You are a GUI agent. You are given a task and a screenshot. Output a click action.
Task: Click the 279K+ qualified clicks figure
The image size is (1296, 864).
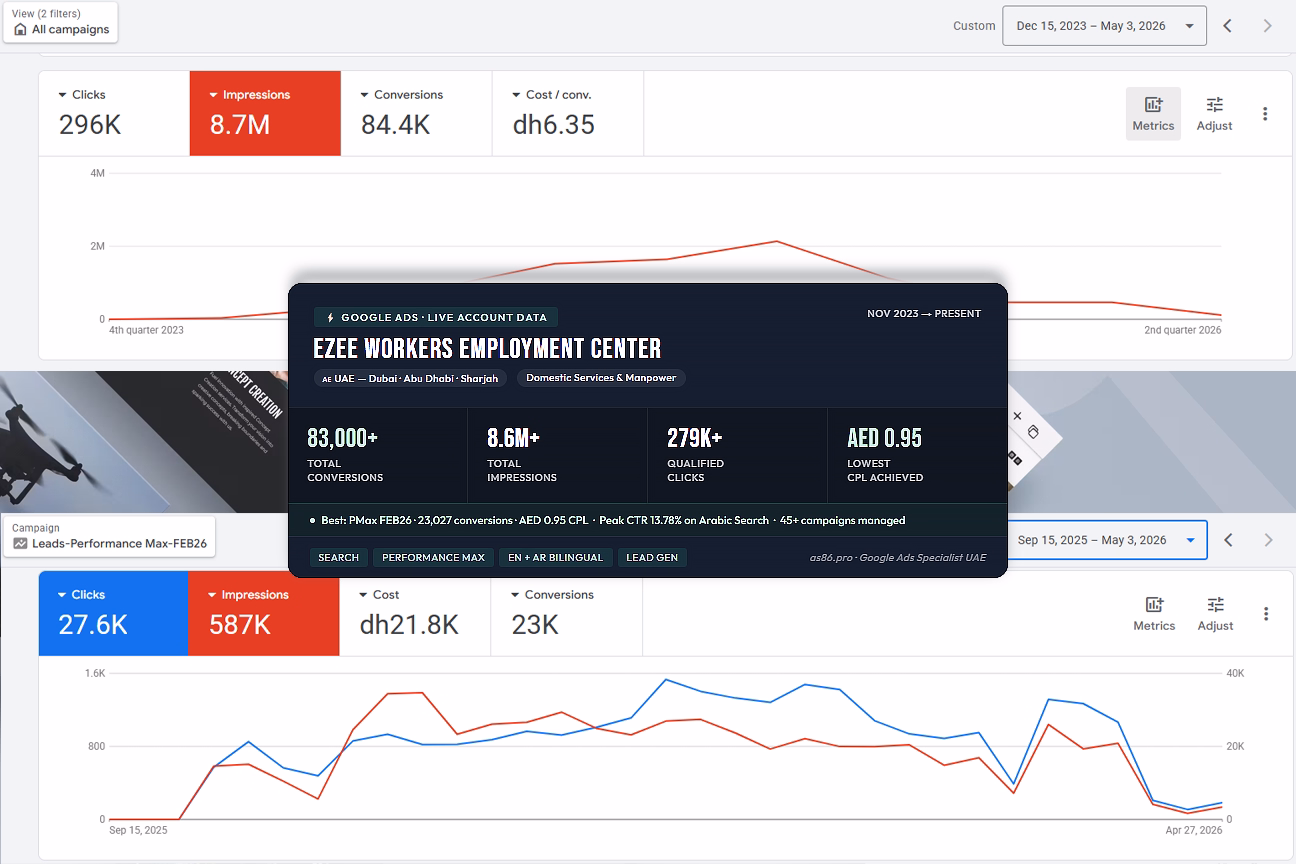point(695,438)
